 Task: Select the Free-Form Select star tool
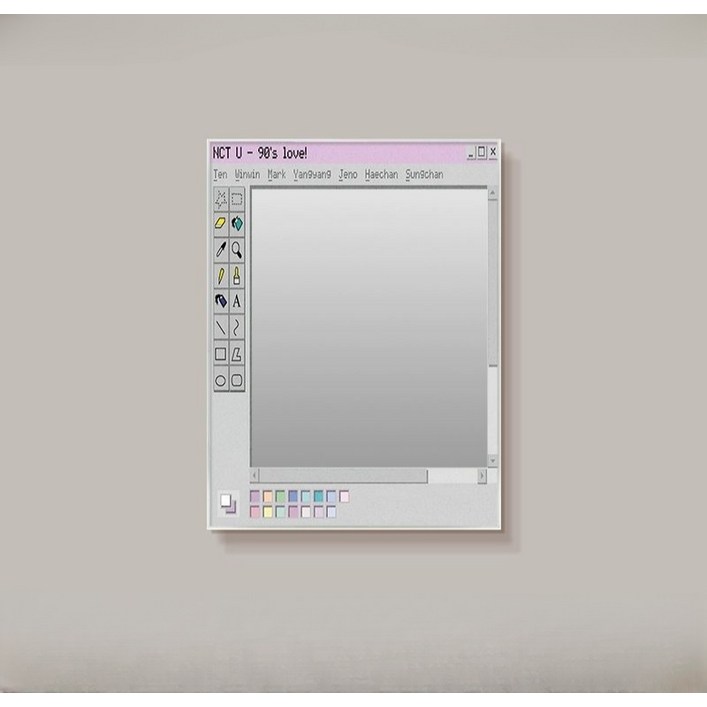pyautogui.click(x=221, y=198)
